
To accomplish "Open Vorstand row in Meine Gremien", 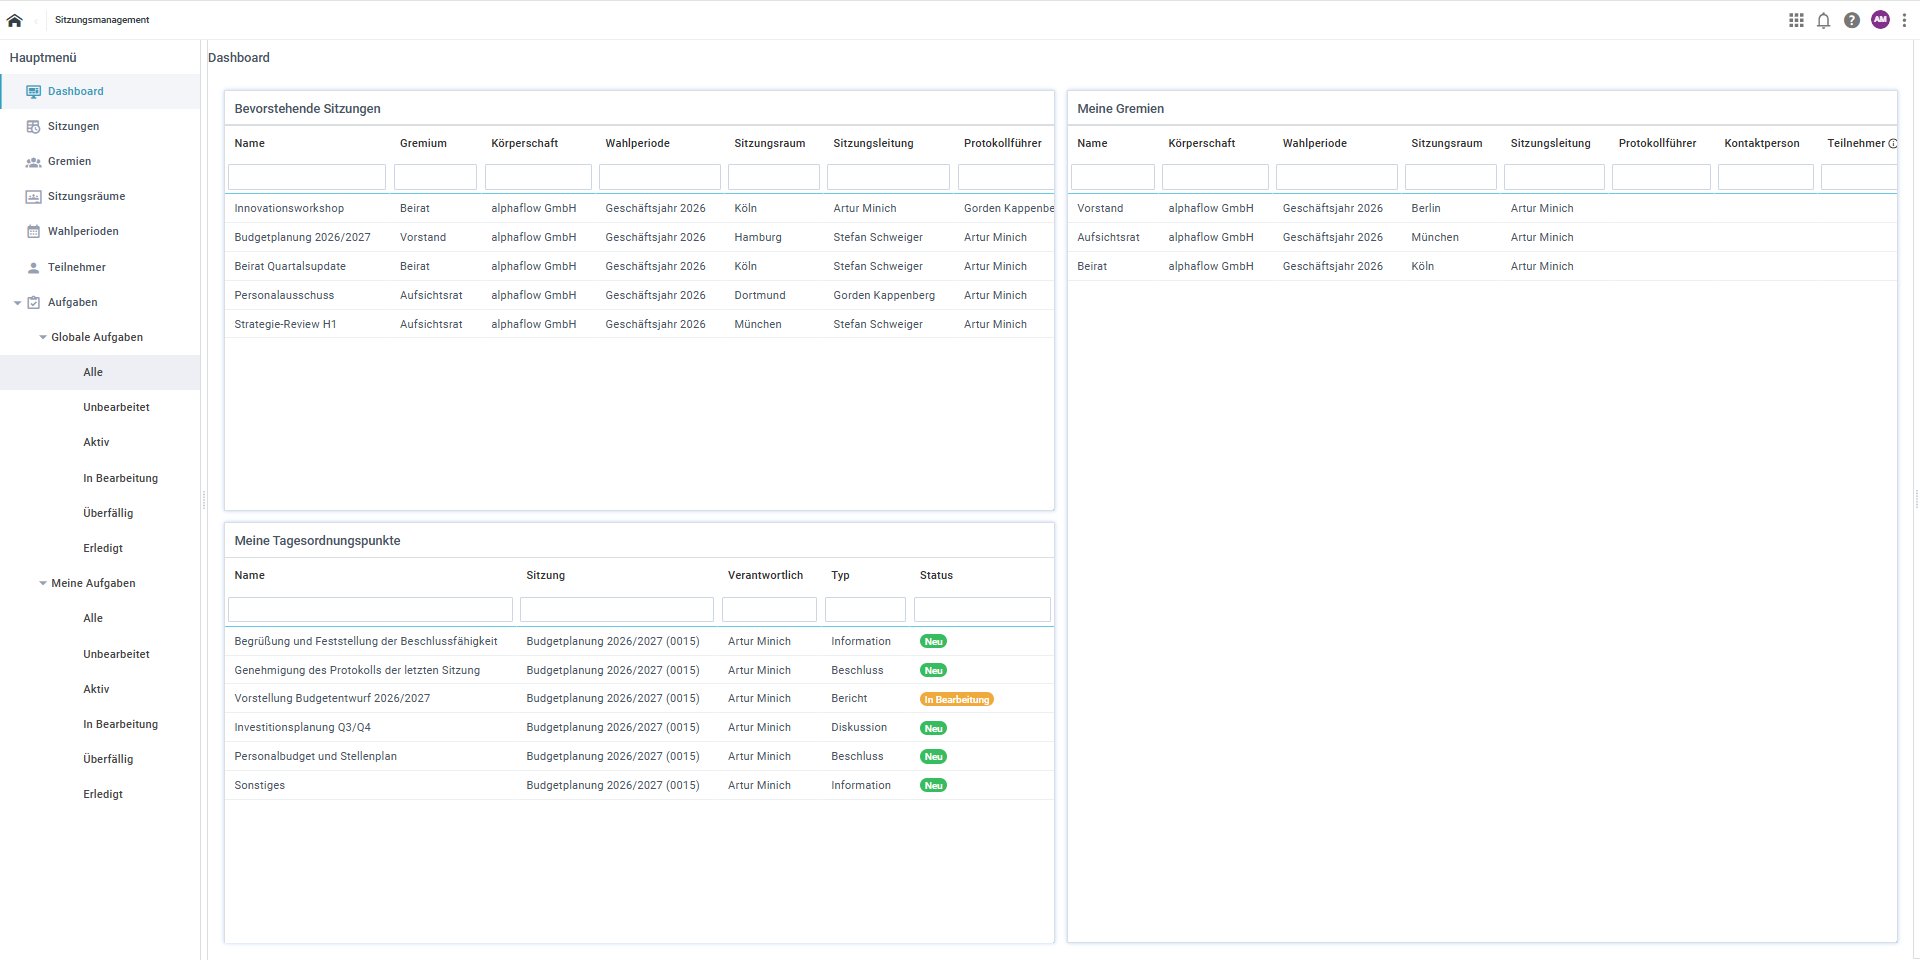I will [1482, 209].
